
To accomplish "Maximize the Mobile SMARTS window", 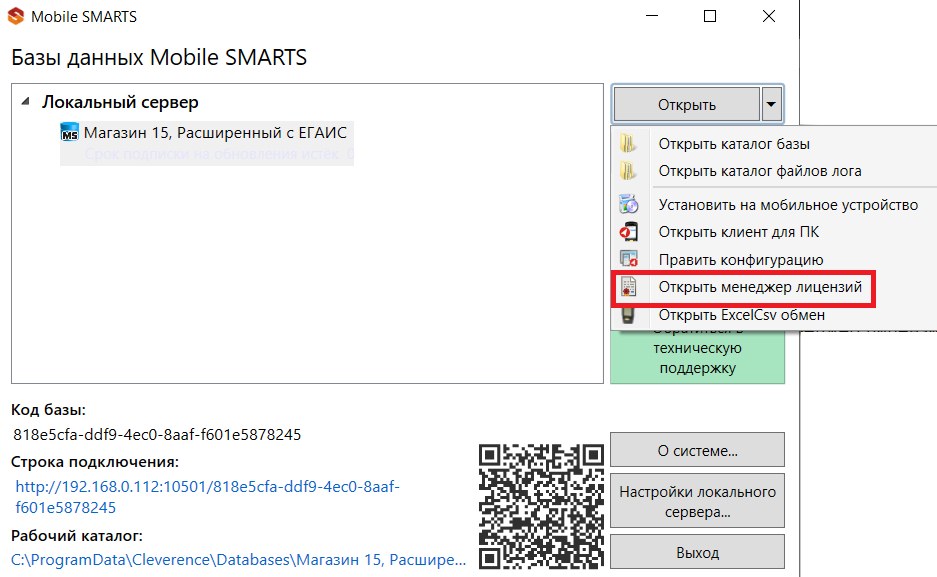I will point(710,16).
